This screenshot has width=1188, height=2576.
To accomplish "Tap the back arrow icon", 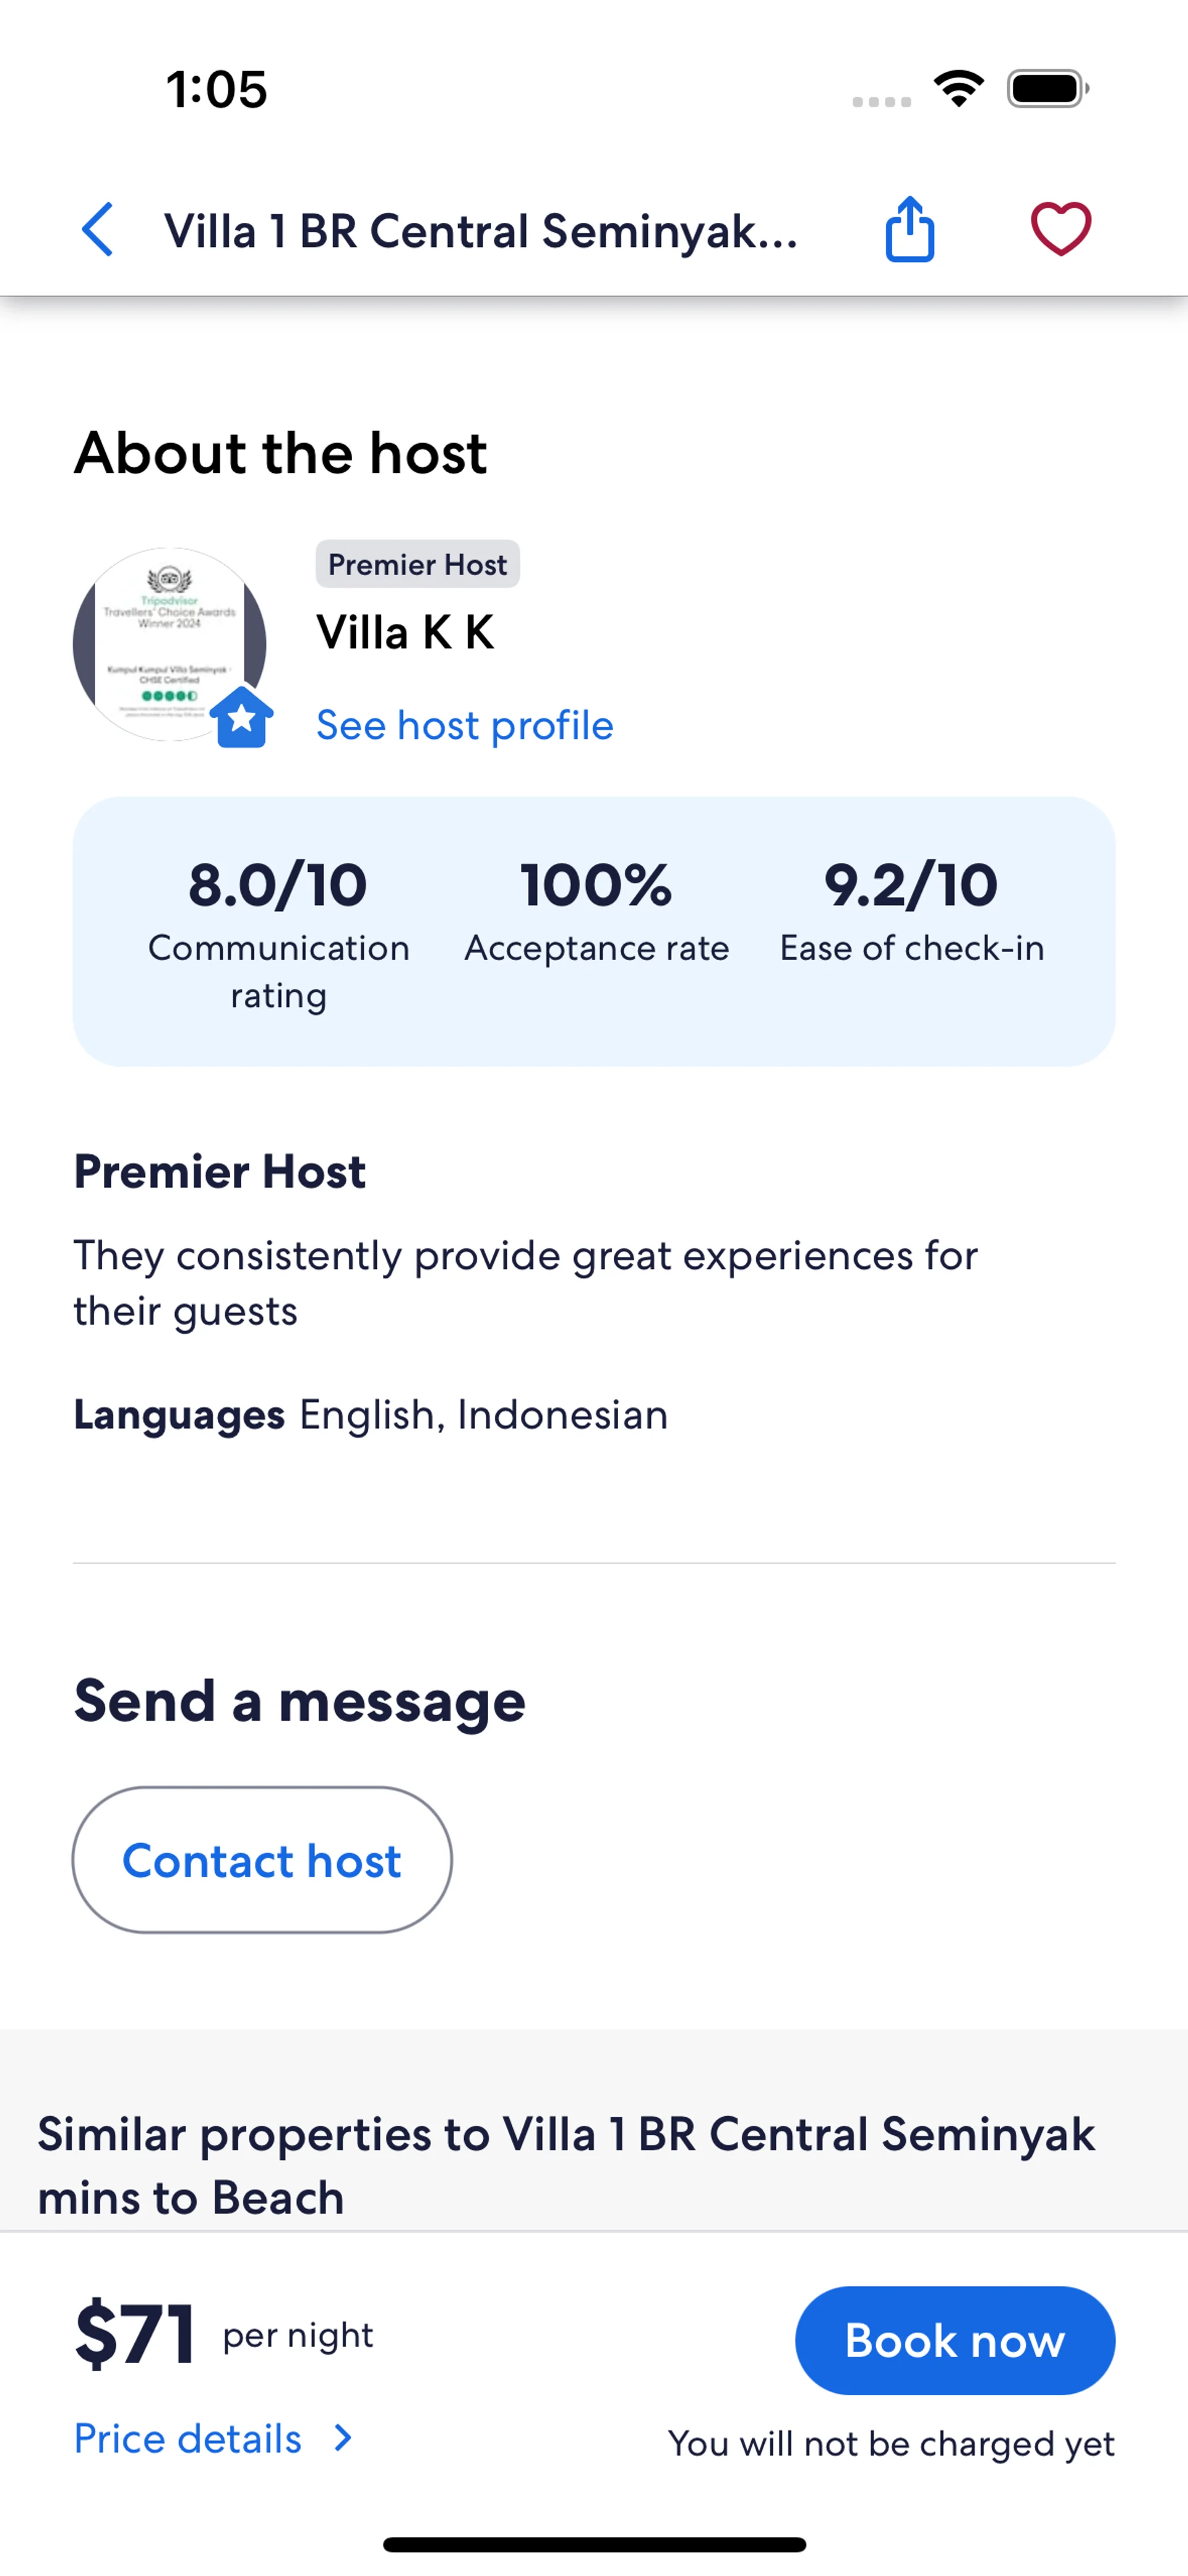I will (x=98, y=230).
